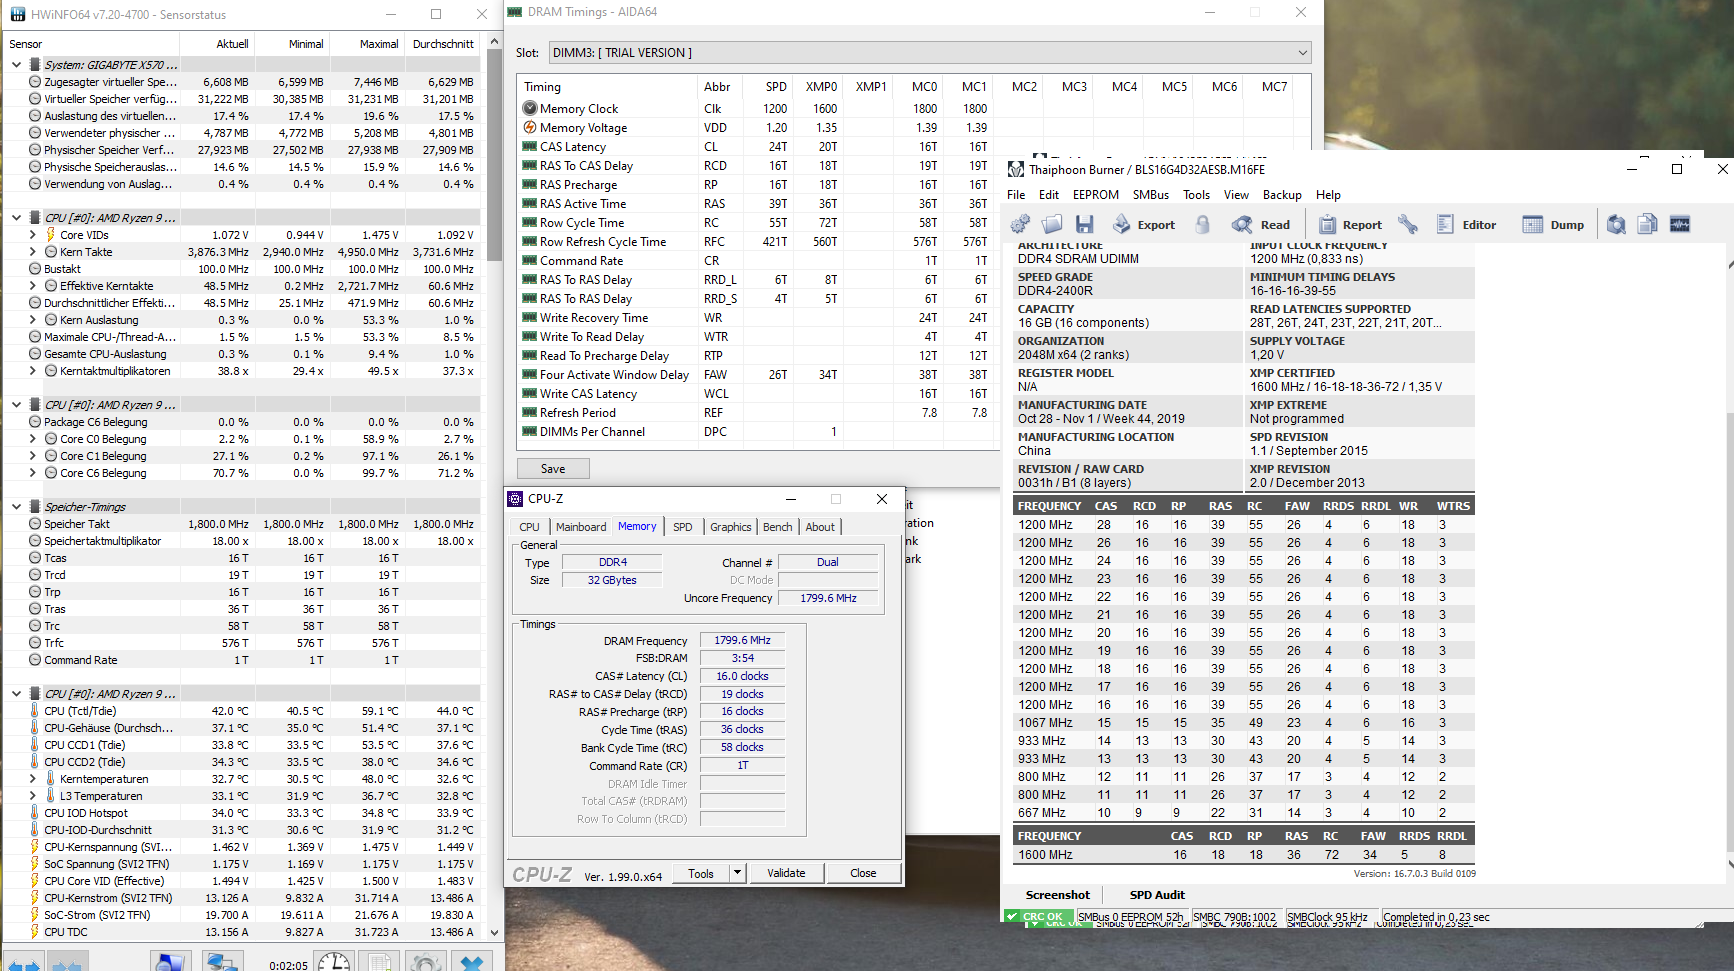Click the FSB:DRAM ratio field in CPU-Z
The height and width of the screenshot is (971, 1734).
point(743,658)
